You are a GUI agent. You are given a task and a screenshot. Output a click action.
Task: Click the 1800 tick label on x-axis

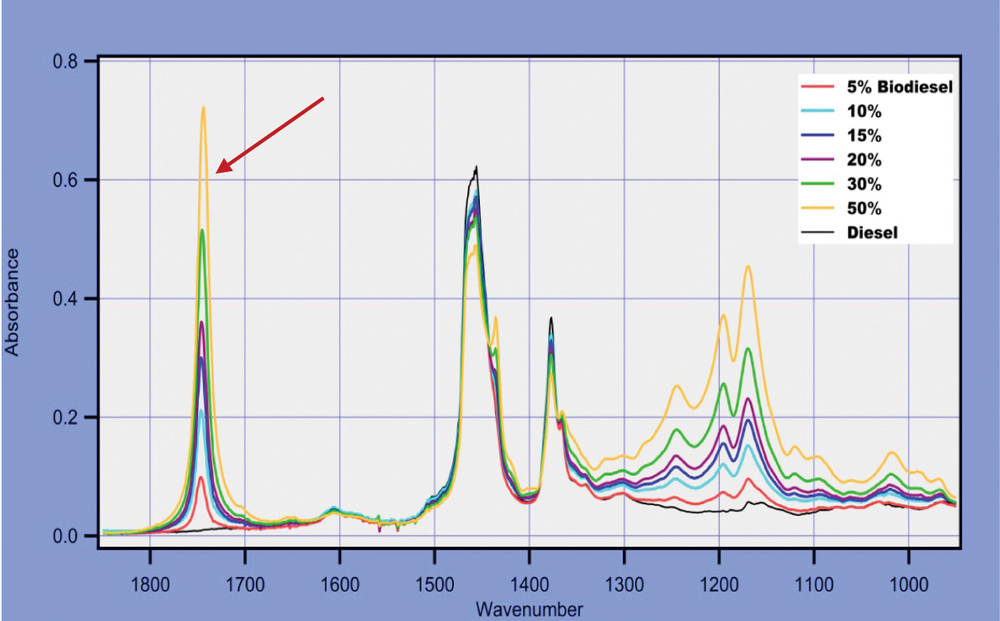150,580
